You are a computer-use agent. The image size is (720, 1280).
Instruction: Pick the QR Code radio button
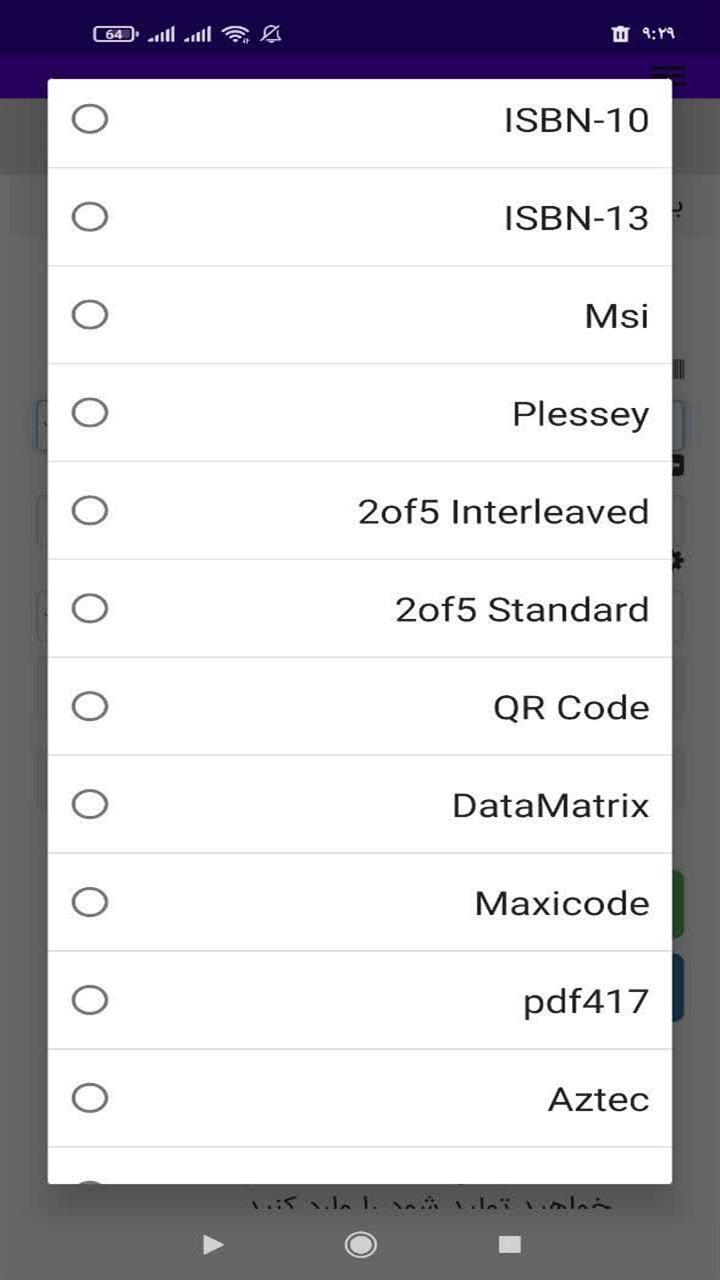[90, 707]
